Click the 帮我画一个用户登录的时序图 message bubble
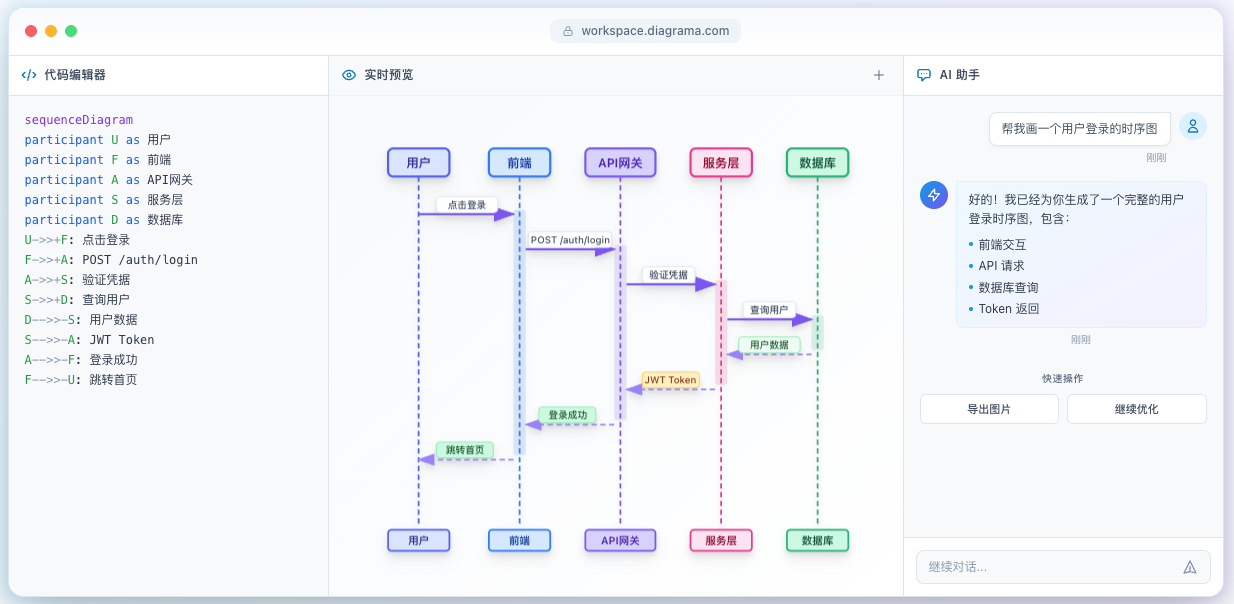Image resolution: width=1234 pixels, height=604 pixels. pyautogui.click(x=1079, y=128)
